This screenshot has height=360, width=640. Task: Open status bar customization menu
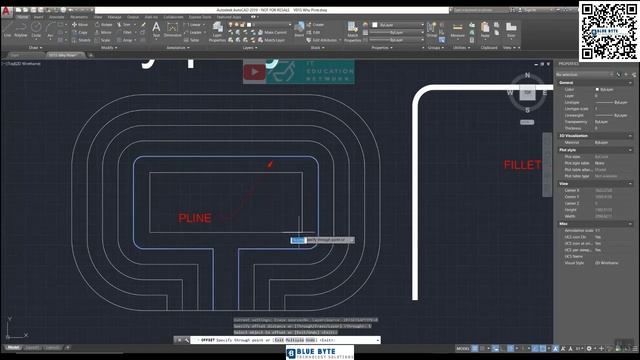click(635, 349)
